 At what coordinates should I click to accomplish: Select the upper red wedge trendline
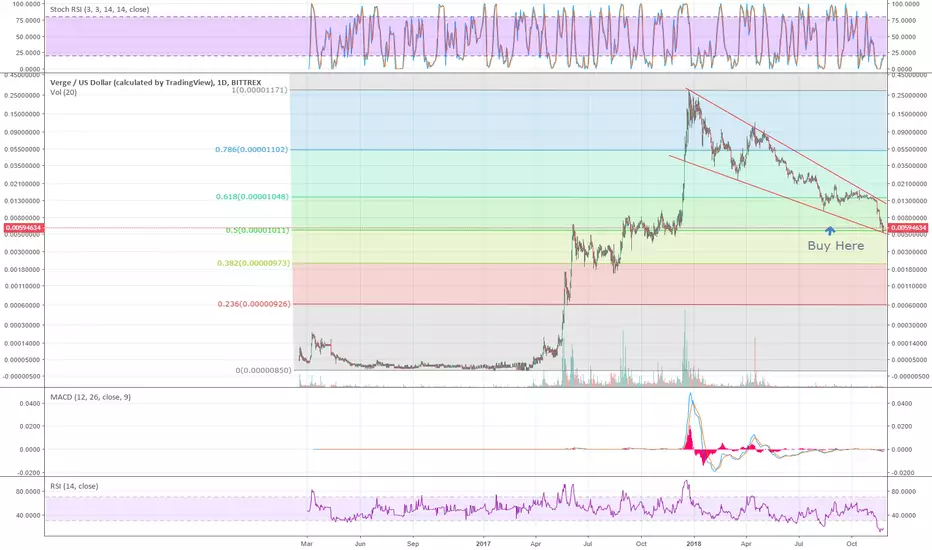(785, 146)
